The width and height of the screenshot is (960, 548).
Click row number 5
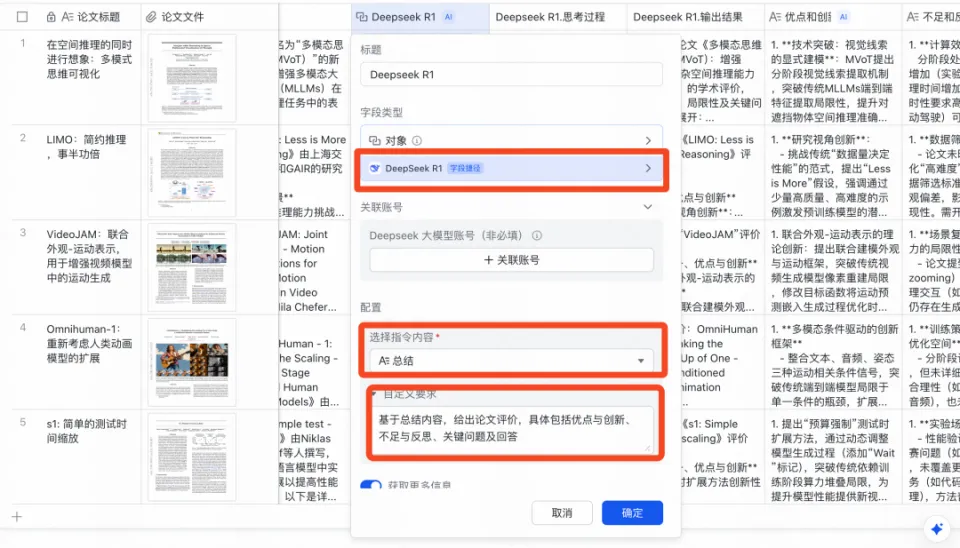(x=23, y=422)
